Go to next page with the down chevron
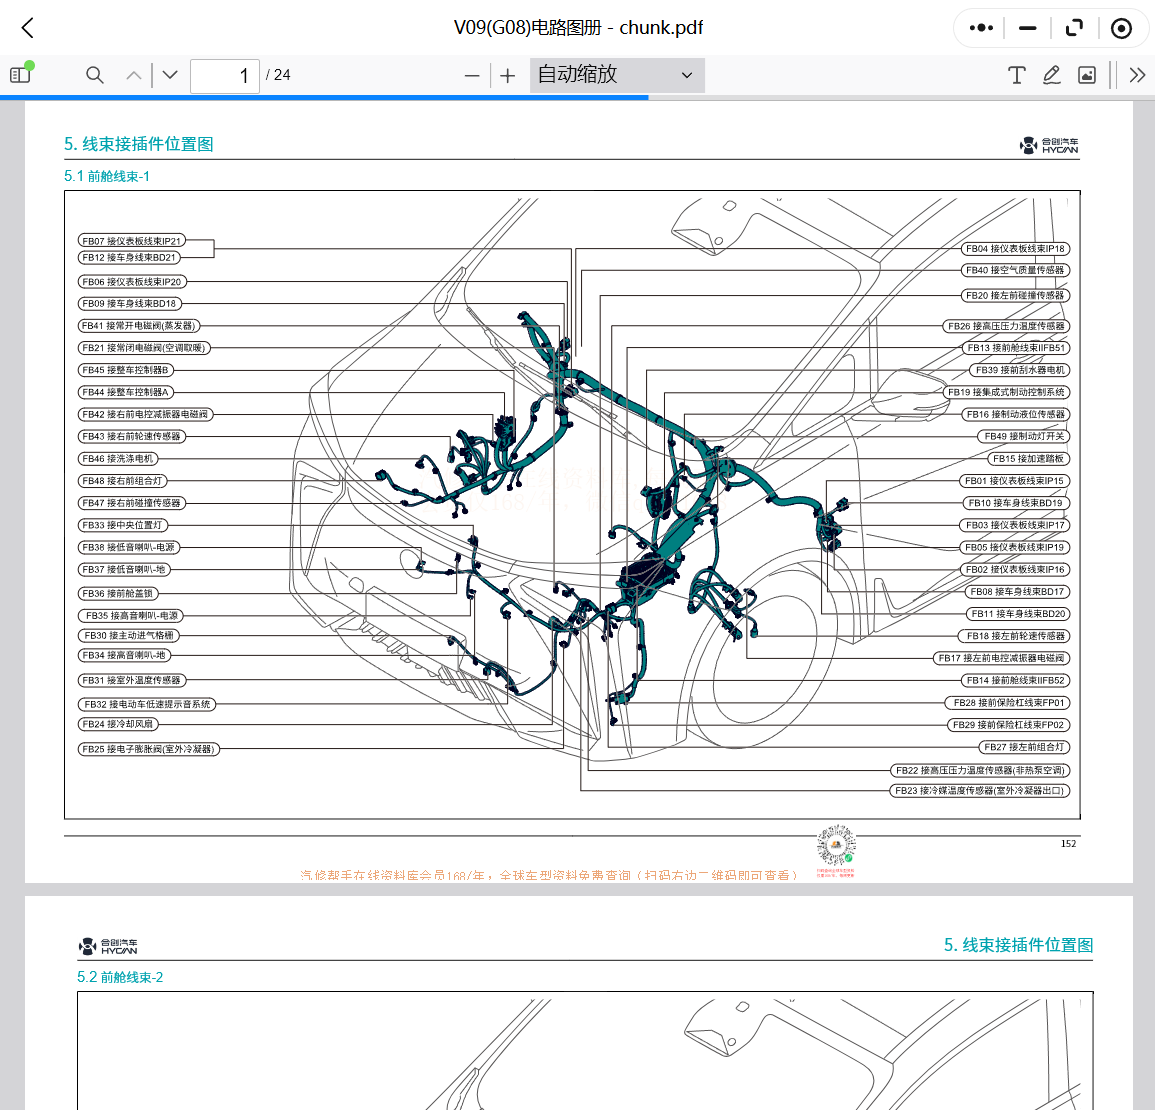 (x=169, y=74)
